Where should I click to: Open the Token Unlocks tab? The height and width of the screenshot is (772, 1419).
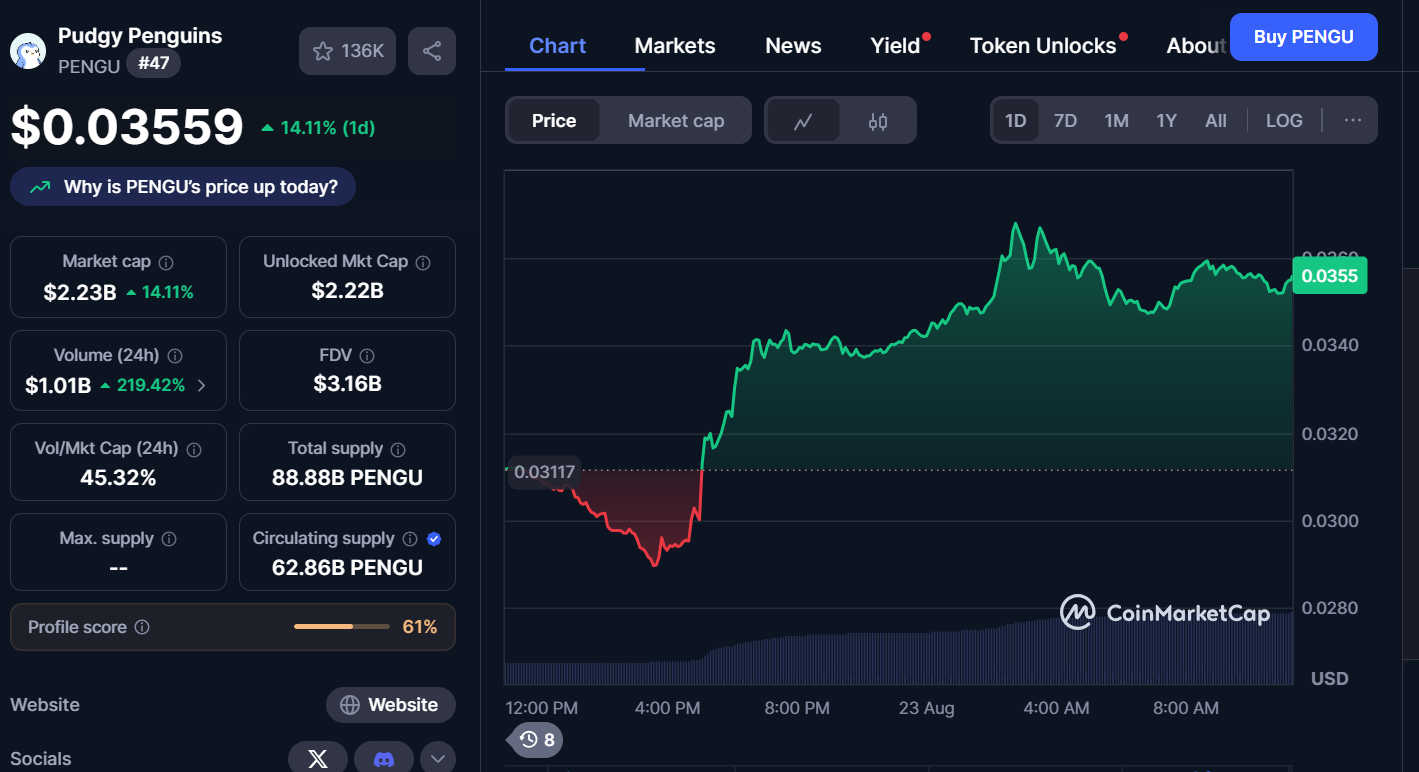[x=1043, y=46]
